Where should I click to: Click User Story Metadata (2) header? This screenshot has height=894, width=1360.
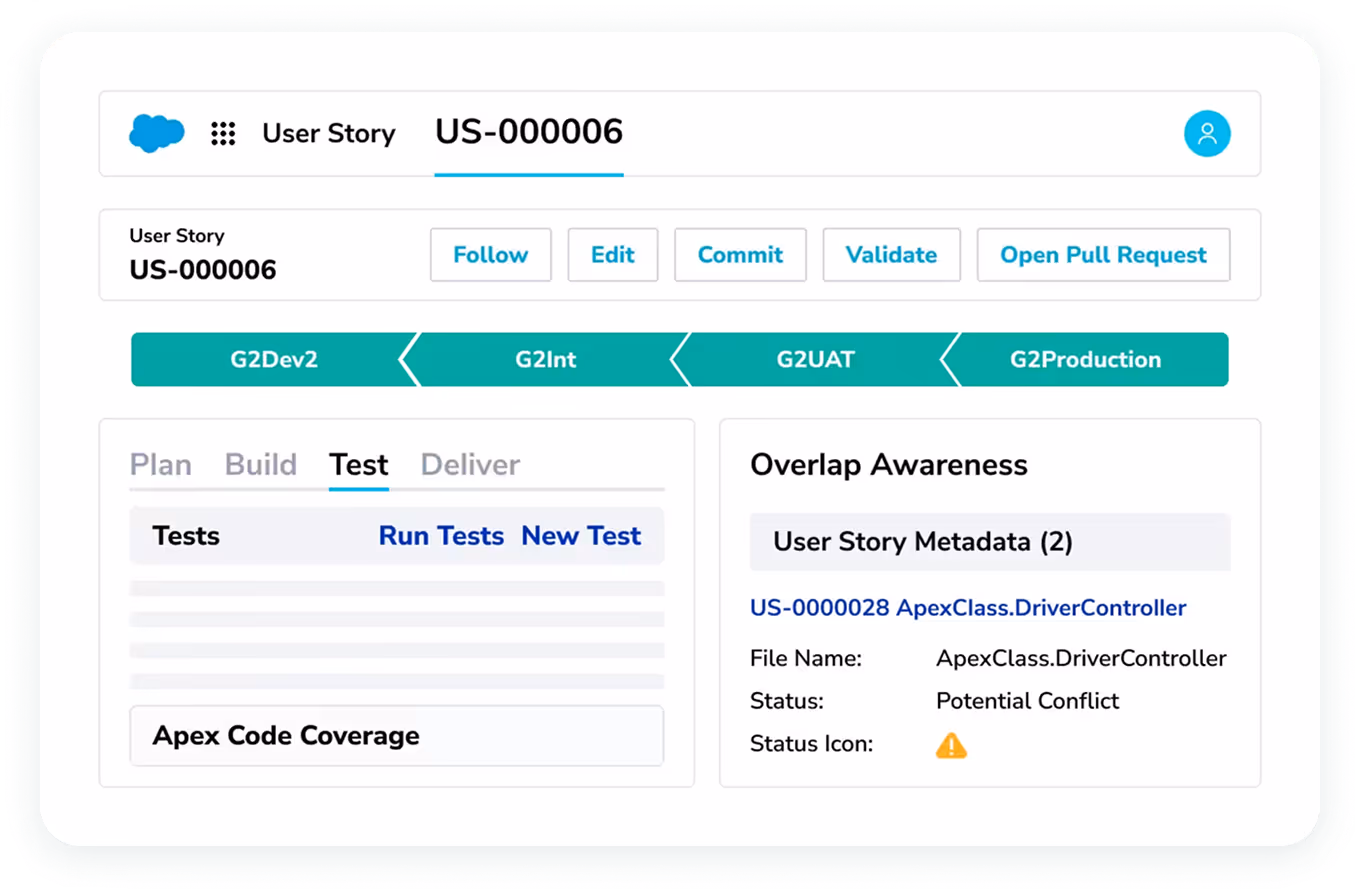pyautogui.click(x=990, y=542)
